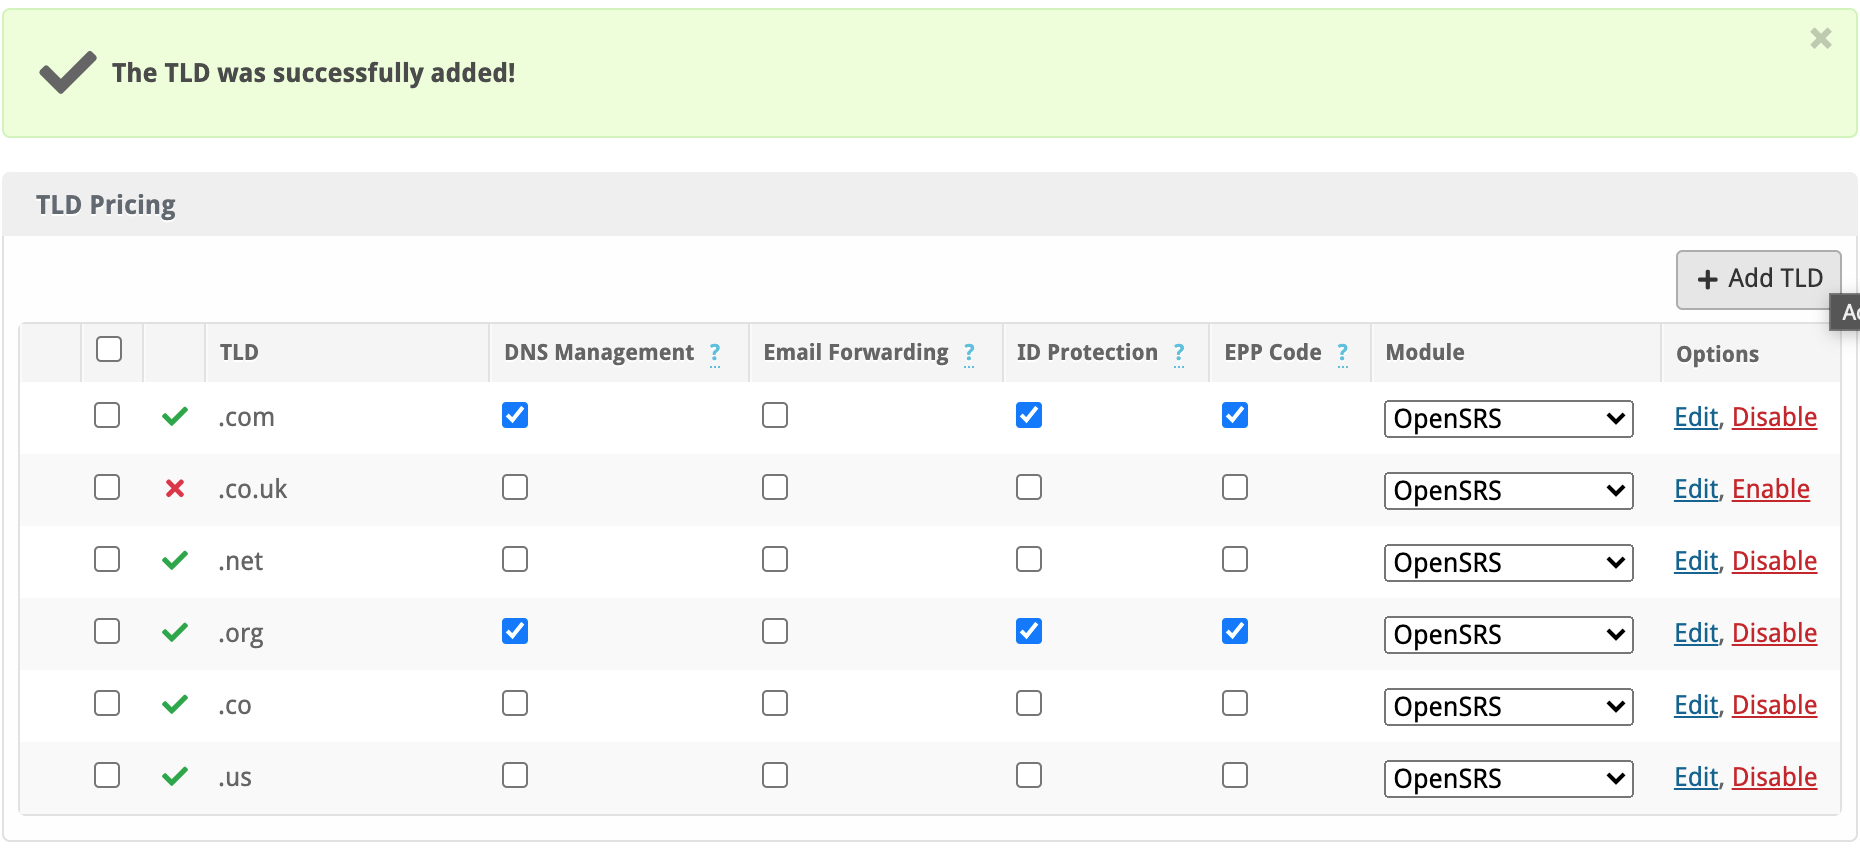The height and width of the screenshot is (854, 1860).
Task: Click Edit link for .net
Action: 1696,561
